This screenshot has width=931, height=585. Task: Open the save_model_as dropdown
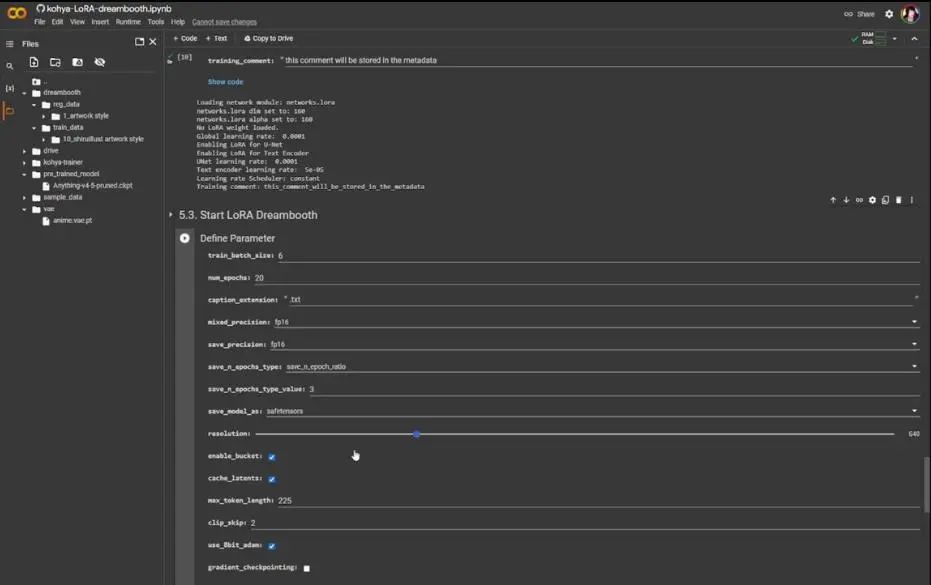coord(593,411)
